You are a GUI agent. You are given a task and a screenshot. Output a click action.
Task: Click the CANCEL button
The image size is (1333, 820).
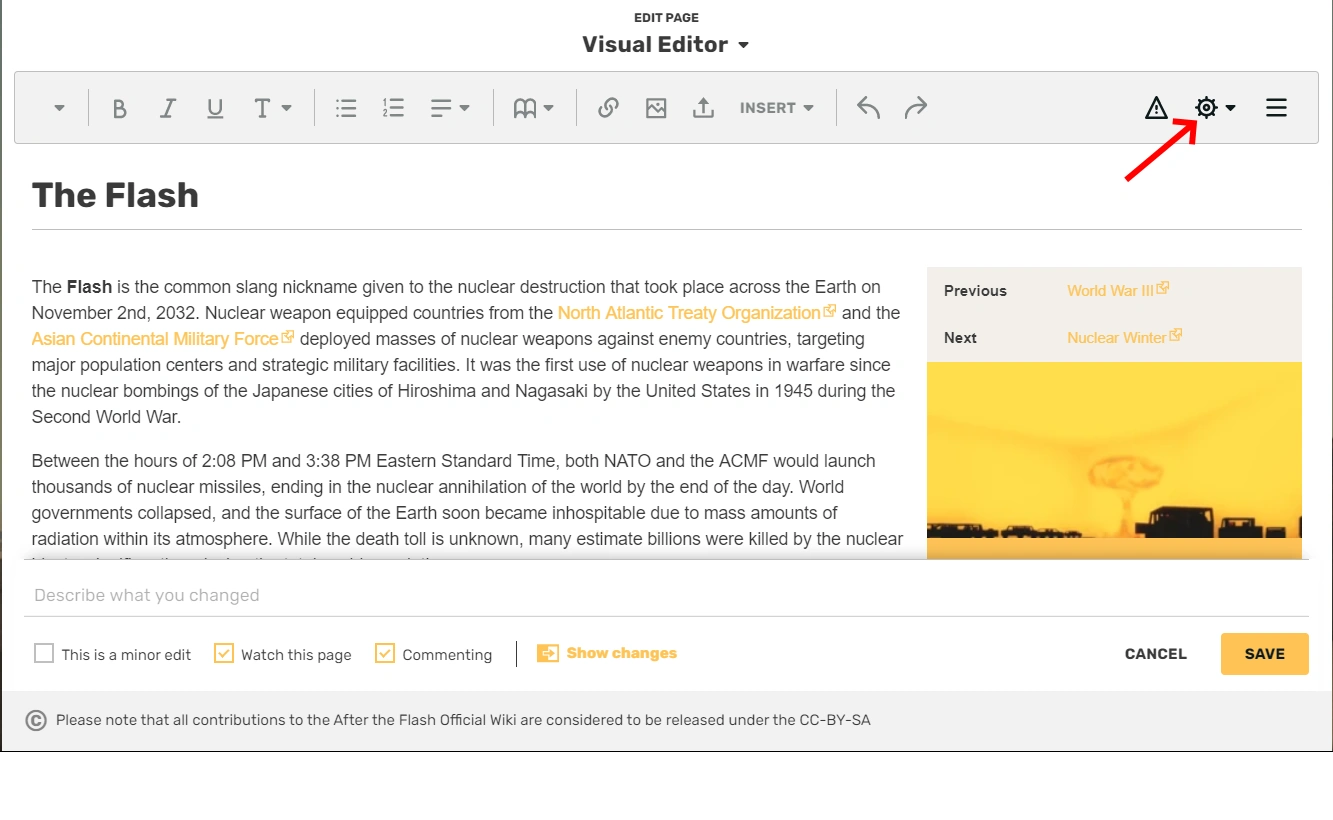1155,654
